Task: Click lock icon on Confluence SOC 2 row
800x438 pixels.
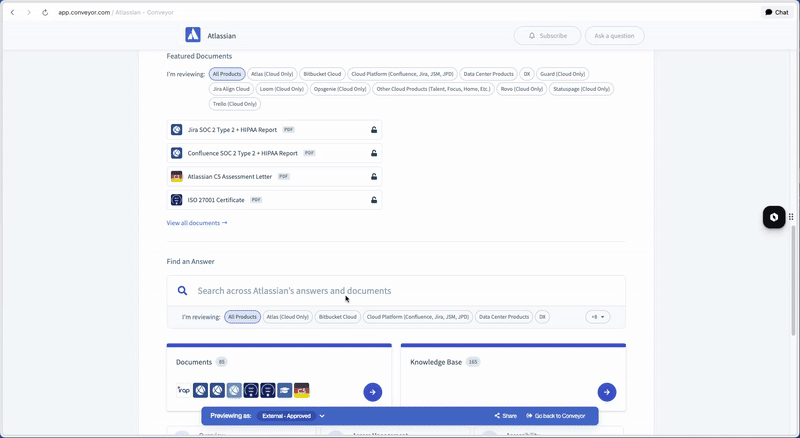Action: tap(374, 153)
